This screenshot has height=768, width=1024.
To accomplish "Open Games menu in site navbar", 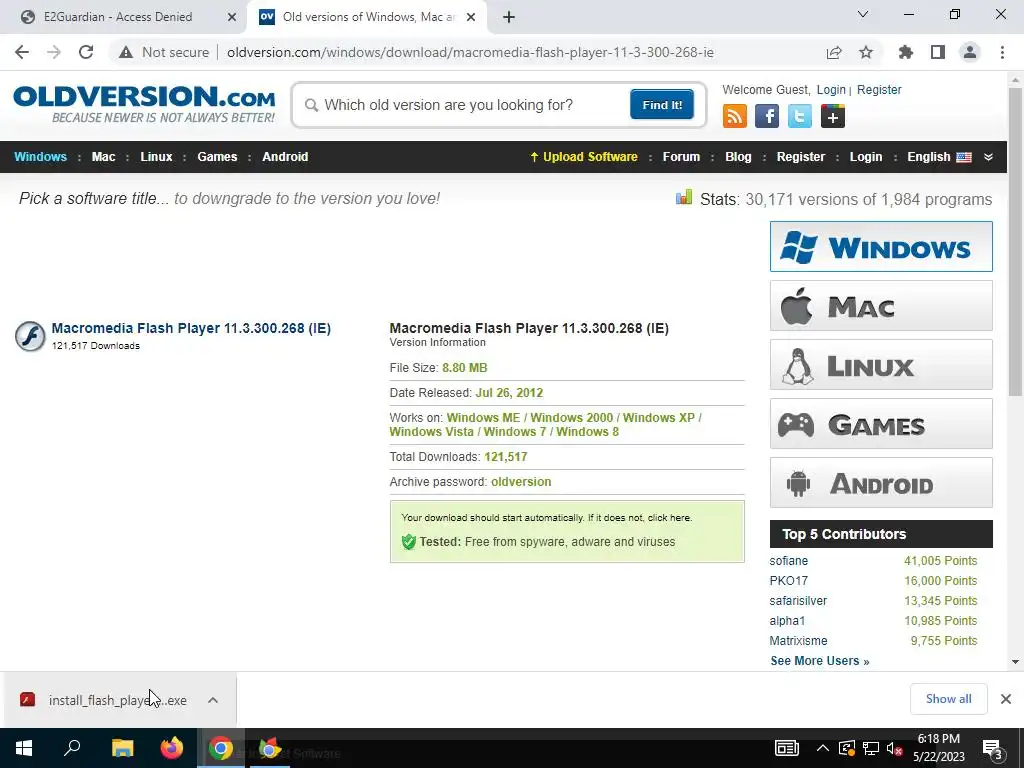I will pos(217,157).
